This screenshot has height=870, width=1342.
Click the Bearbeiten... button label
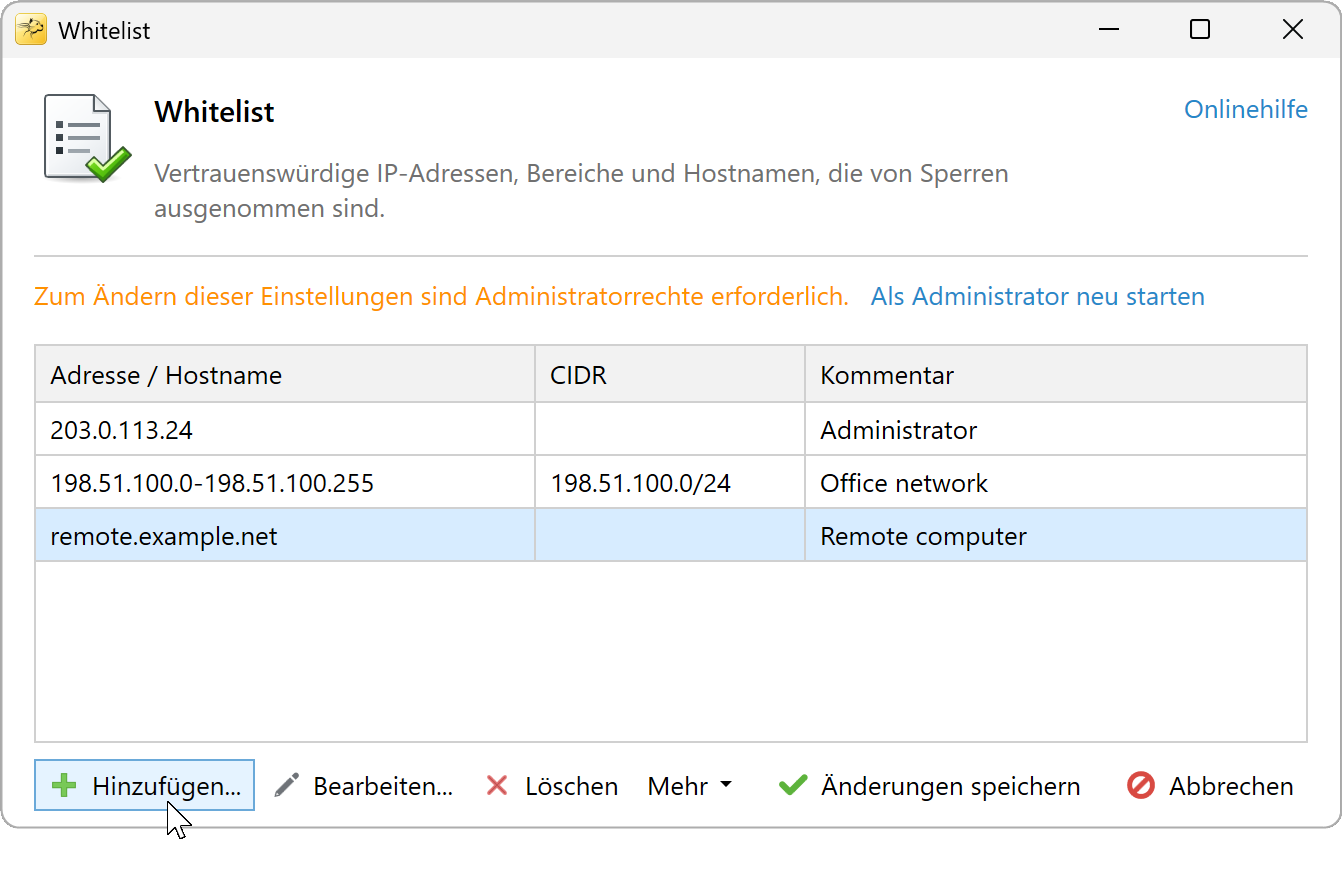384,786
